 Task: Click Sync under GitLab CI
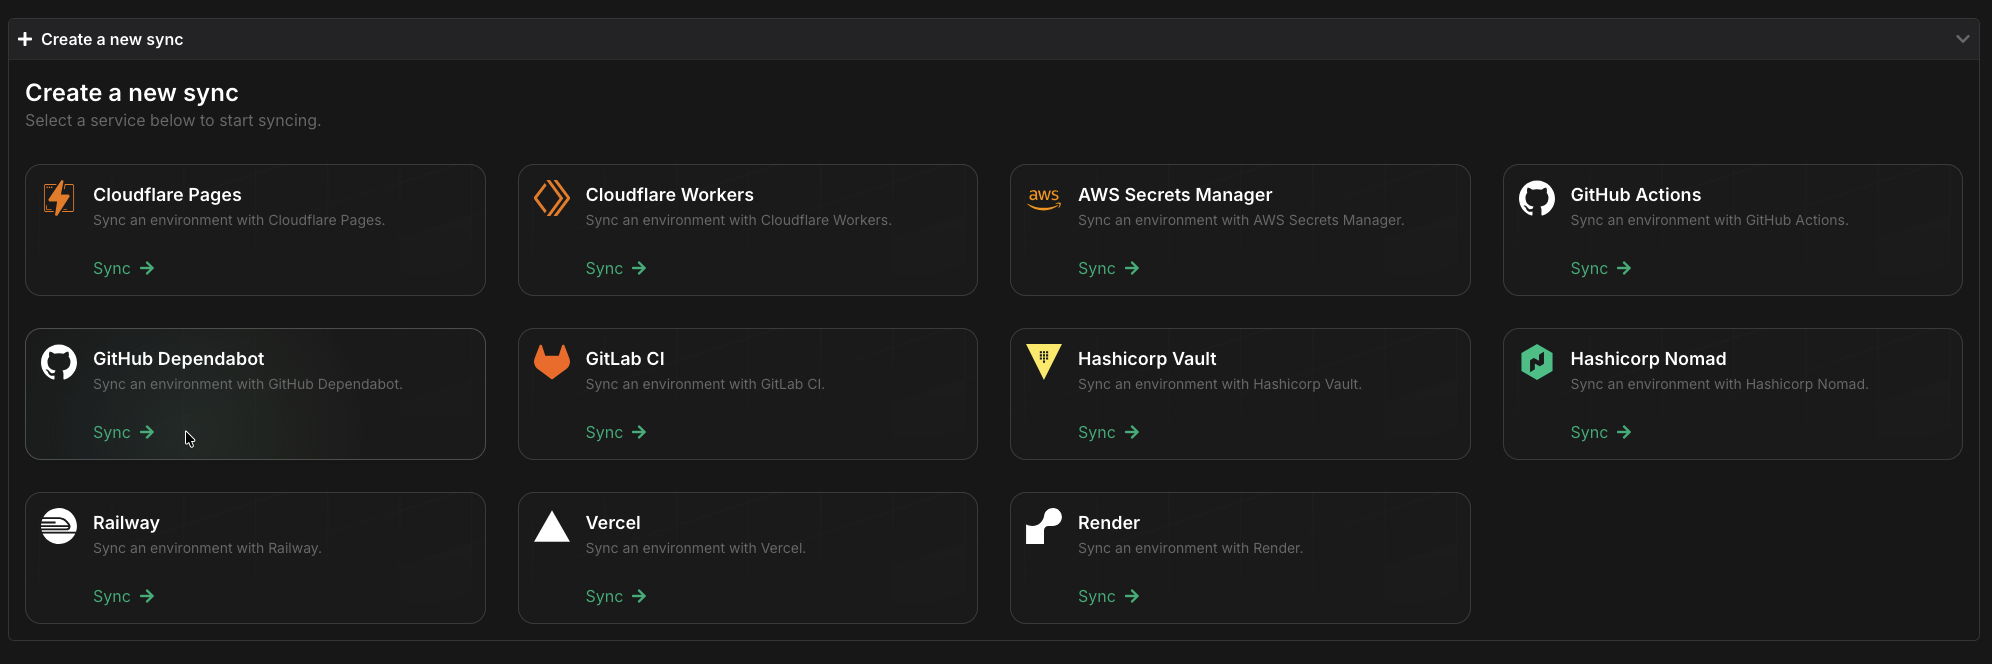pyautogui.click(x=616, y=432)
